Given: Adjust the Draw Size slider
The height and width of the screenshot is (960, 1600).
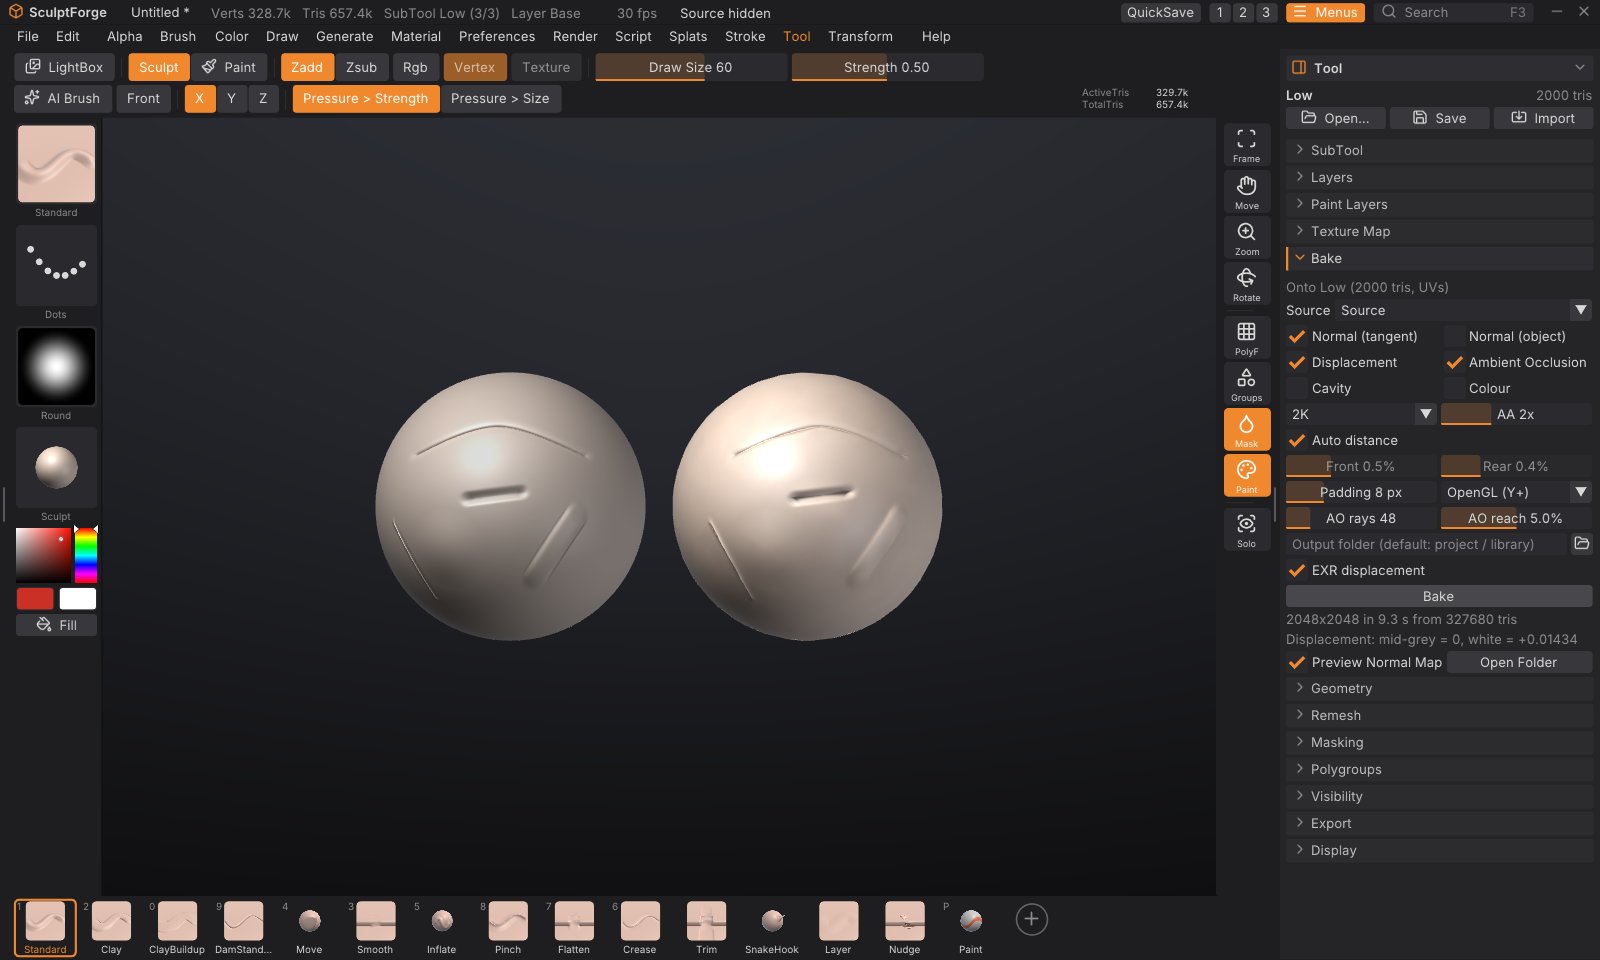Looking at the screenshot, I should click(x=690, y=67).
